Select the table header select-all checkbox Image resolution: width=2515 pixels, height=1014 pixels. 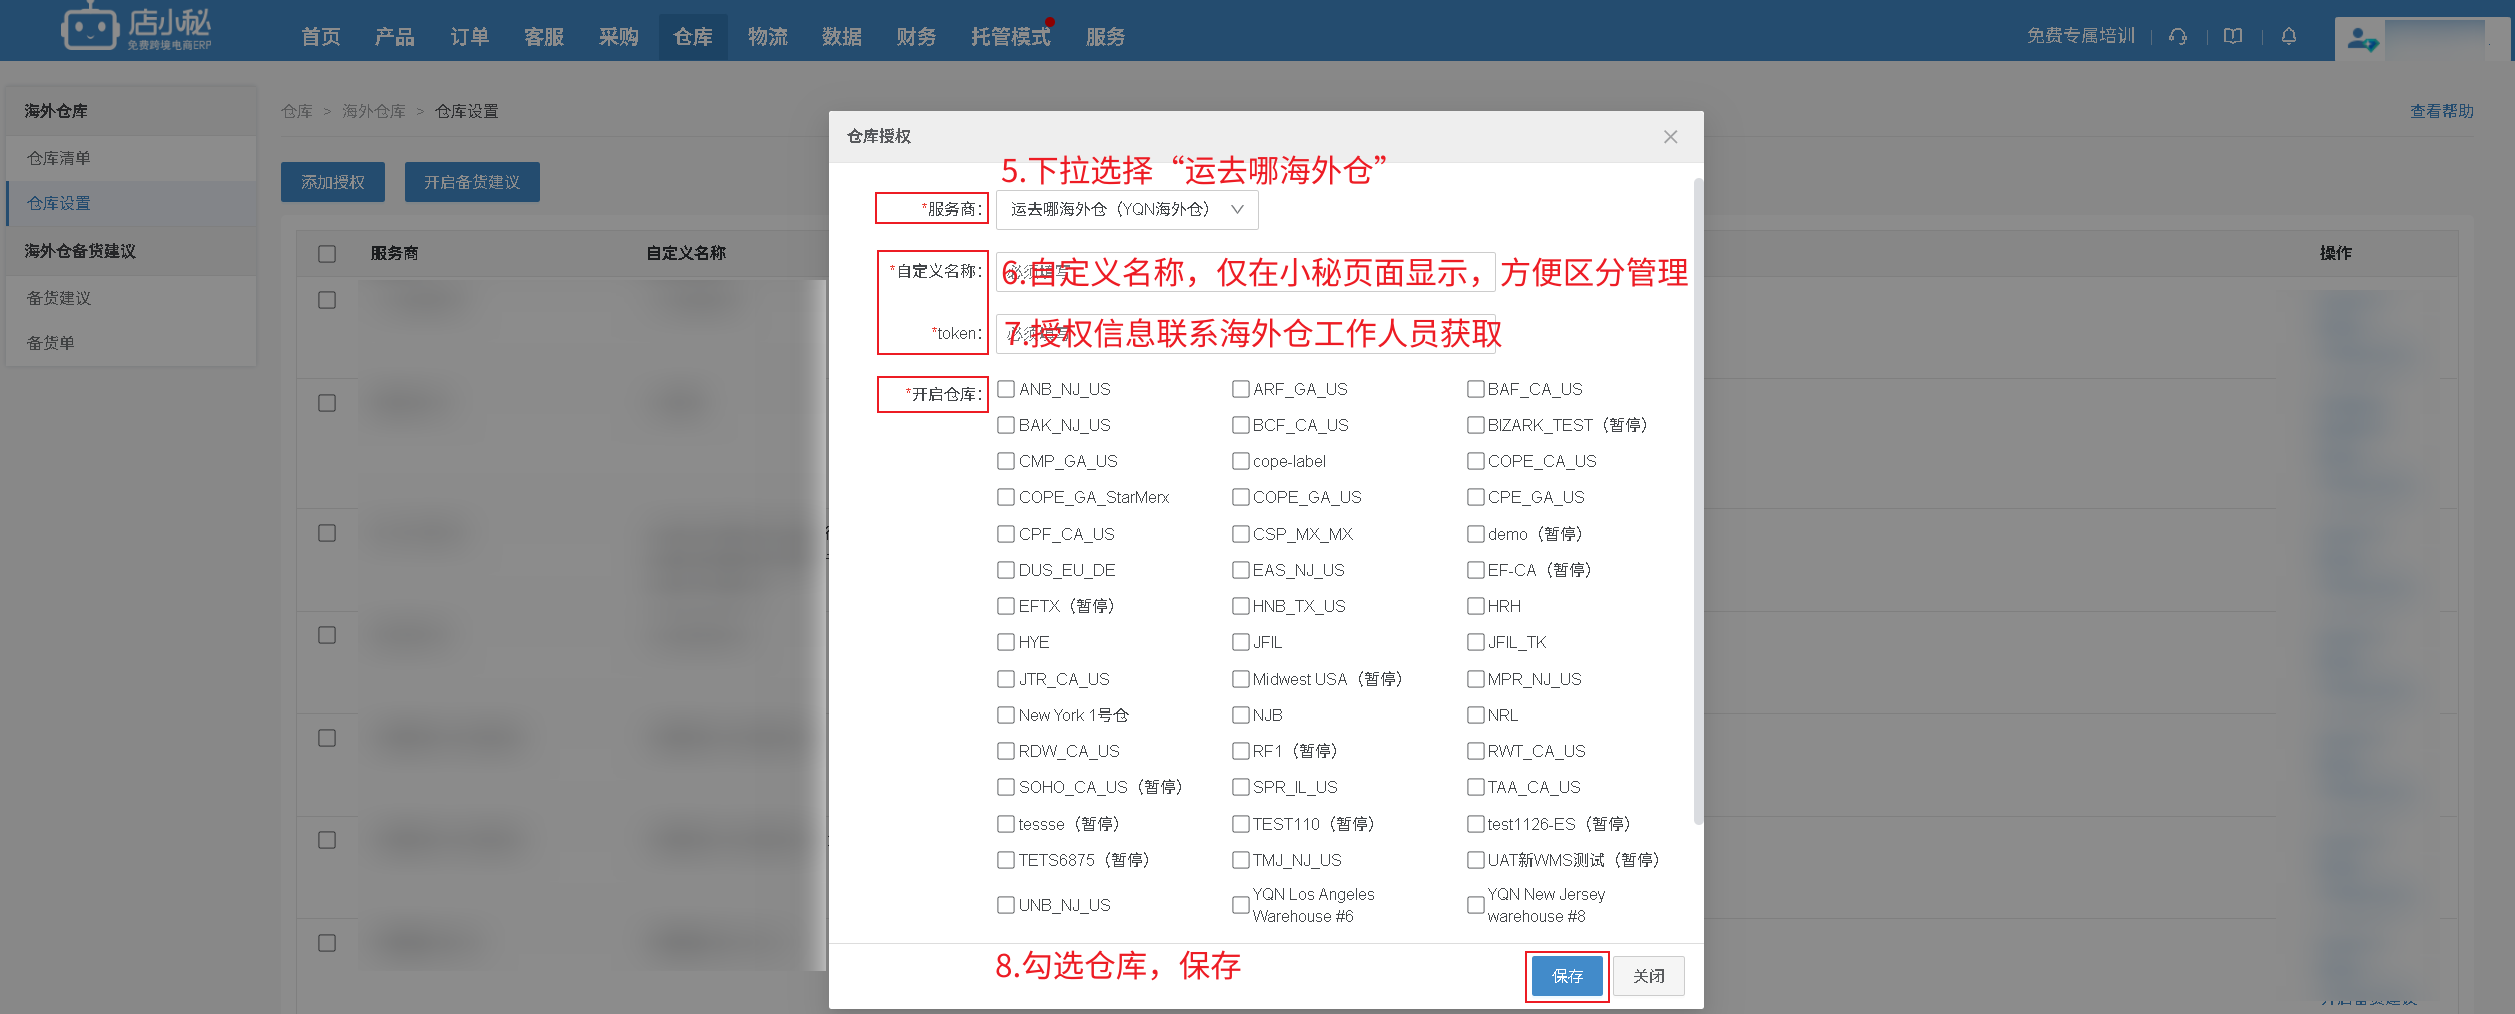pos(327,254)
